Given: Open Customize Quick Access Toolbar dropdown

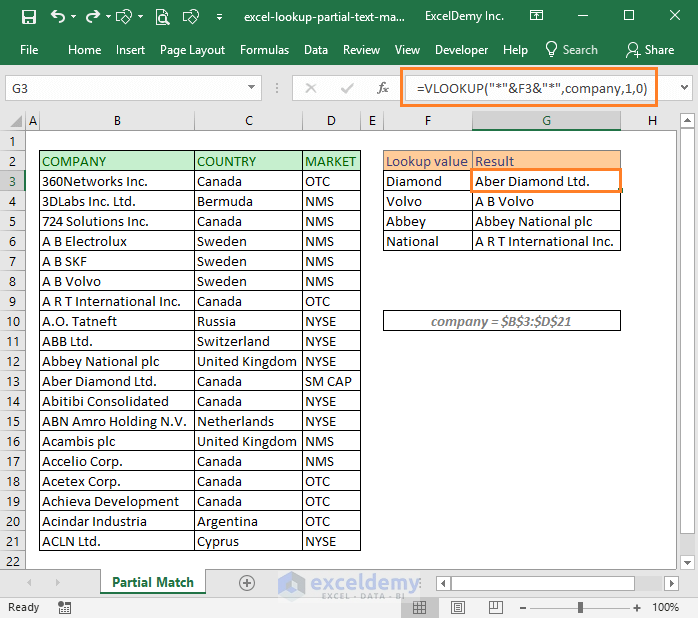Looking at the screenshot, I should pyautogui.click(x=219, y=17).
